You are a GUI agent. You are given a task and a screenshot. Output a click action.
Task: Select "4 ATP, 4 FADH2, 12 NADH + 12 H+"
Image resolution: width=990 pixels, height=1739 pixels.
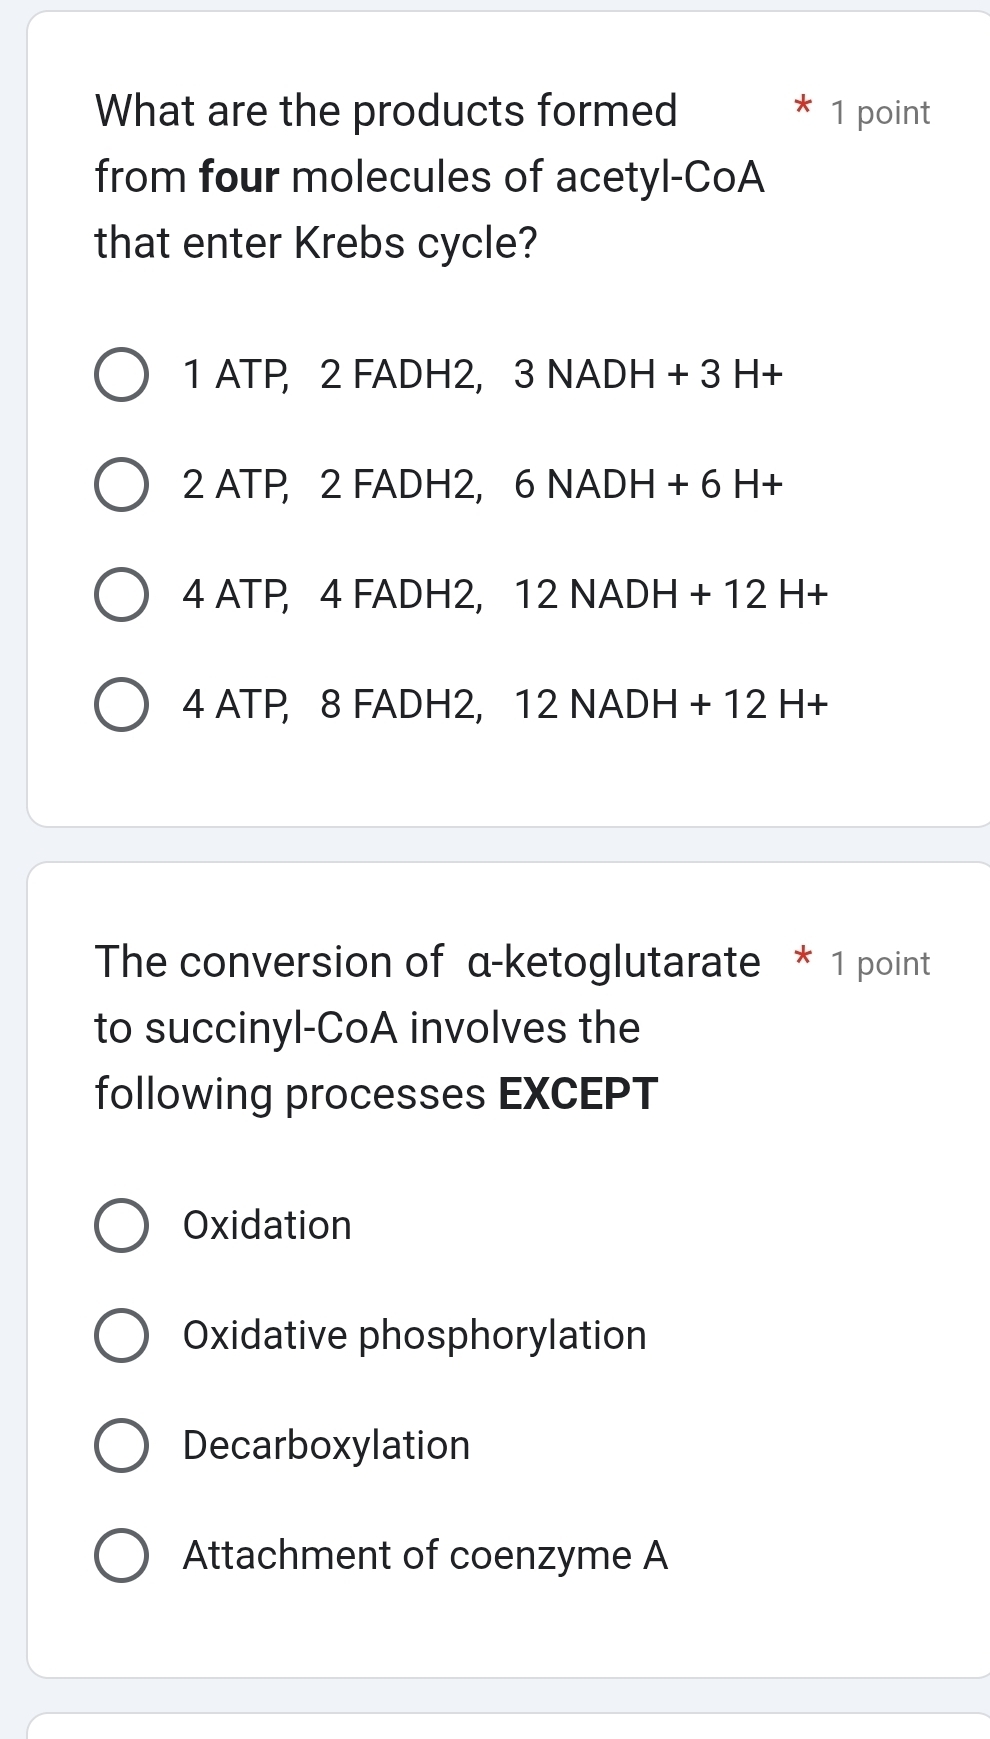tap(121, 596)
